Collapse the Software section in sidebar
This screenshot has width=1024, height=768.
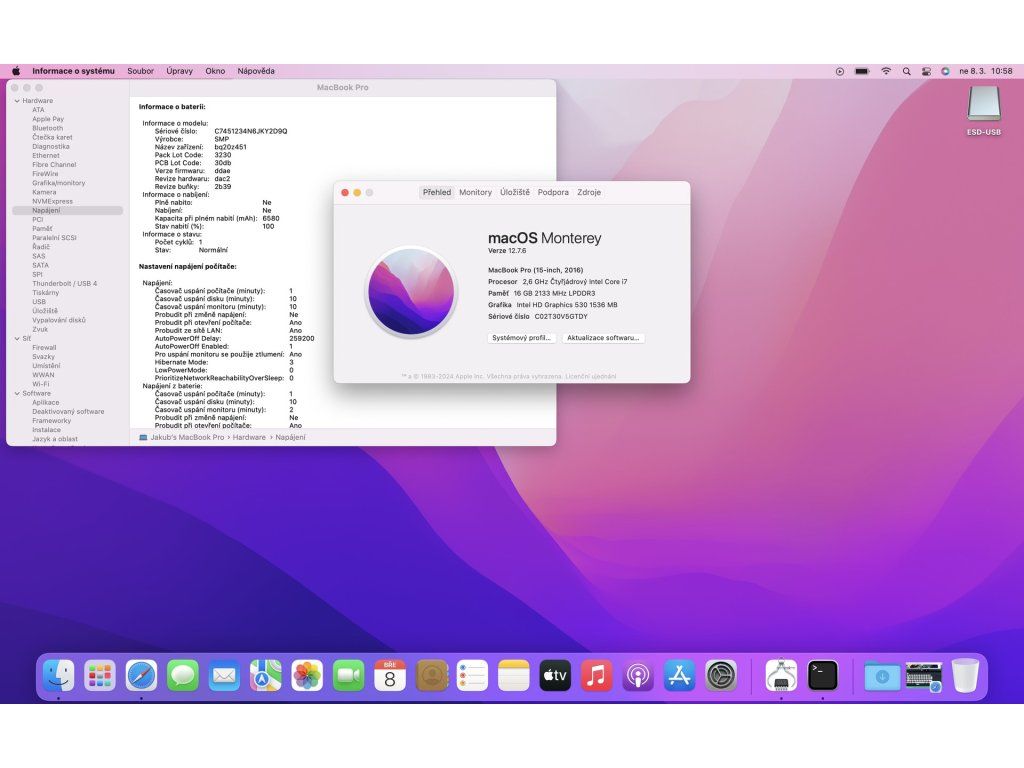tap(17, 394)
